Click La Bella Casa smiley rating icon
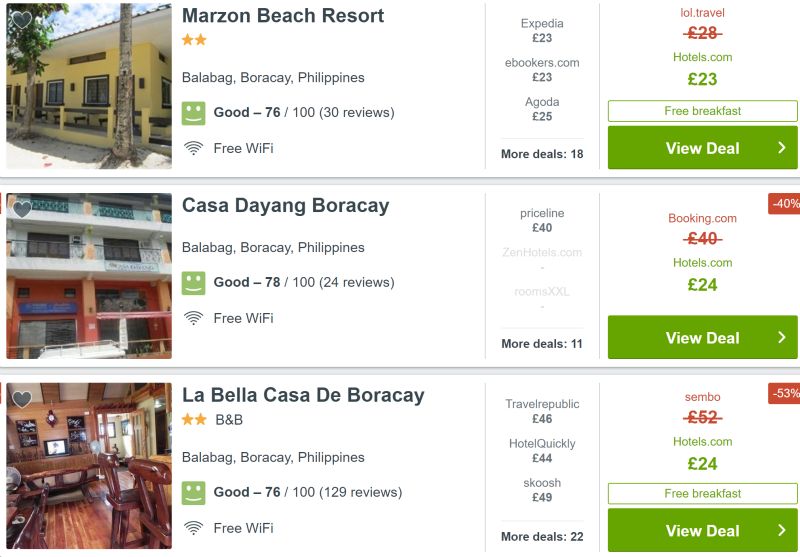 [x=193, y=493]
